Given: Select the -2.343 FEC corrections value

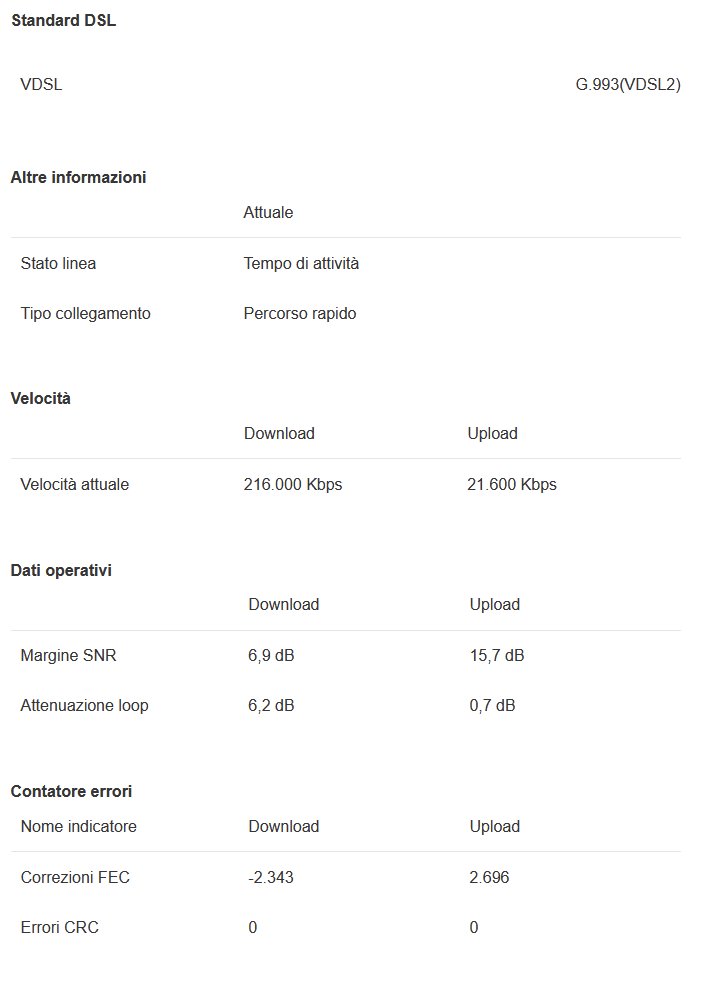Looking at the screenshot, I should click(270, 877).
